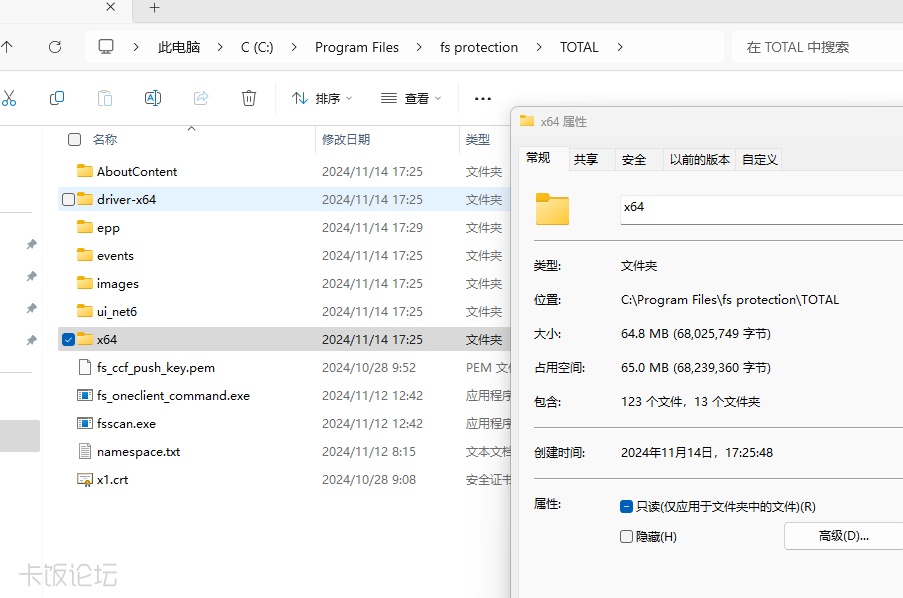Toggle the 只读 read-only checkbox
The height and width of the screenshot is (598, 903).
point(627,506)
